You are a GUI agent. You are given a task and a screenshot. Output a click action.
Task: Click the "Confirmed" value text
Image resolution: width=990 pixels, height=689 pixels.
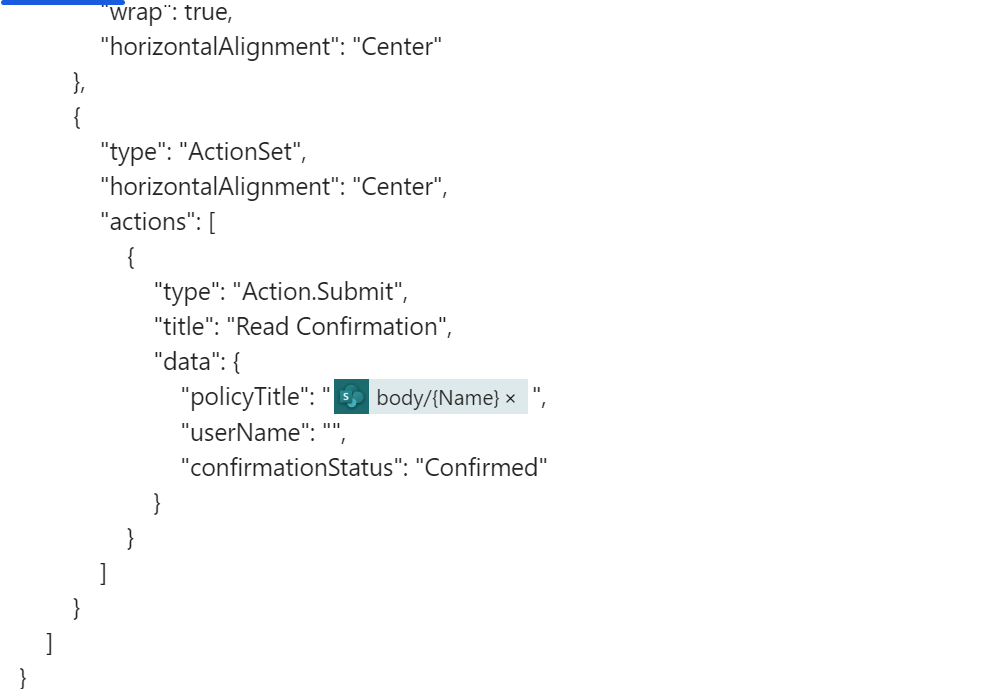(x=482, y=468)
